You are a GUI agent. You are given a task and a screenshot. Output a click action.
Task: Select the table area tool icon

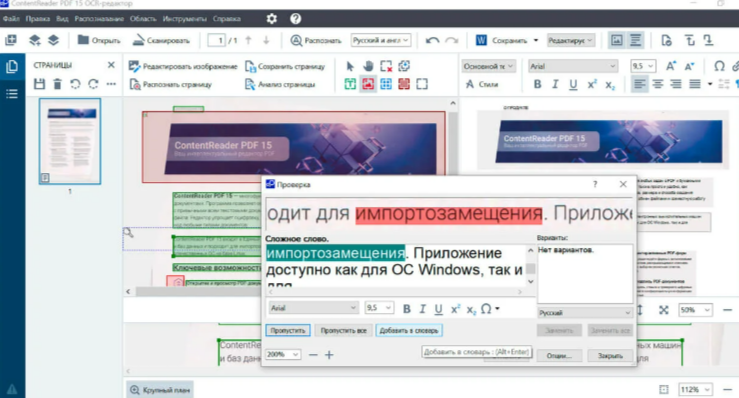coord(386,84)
